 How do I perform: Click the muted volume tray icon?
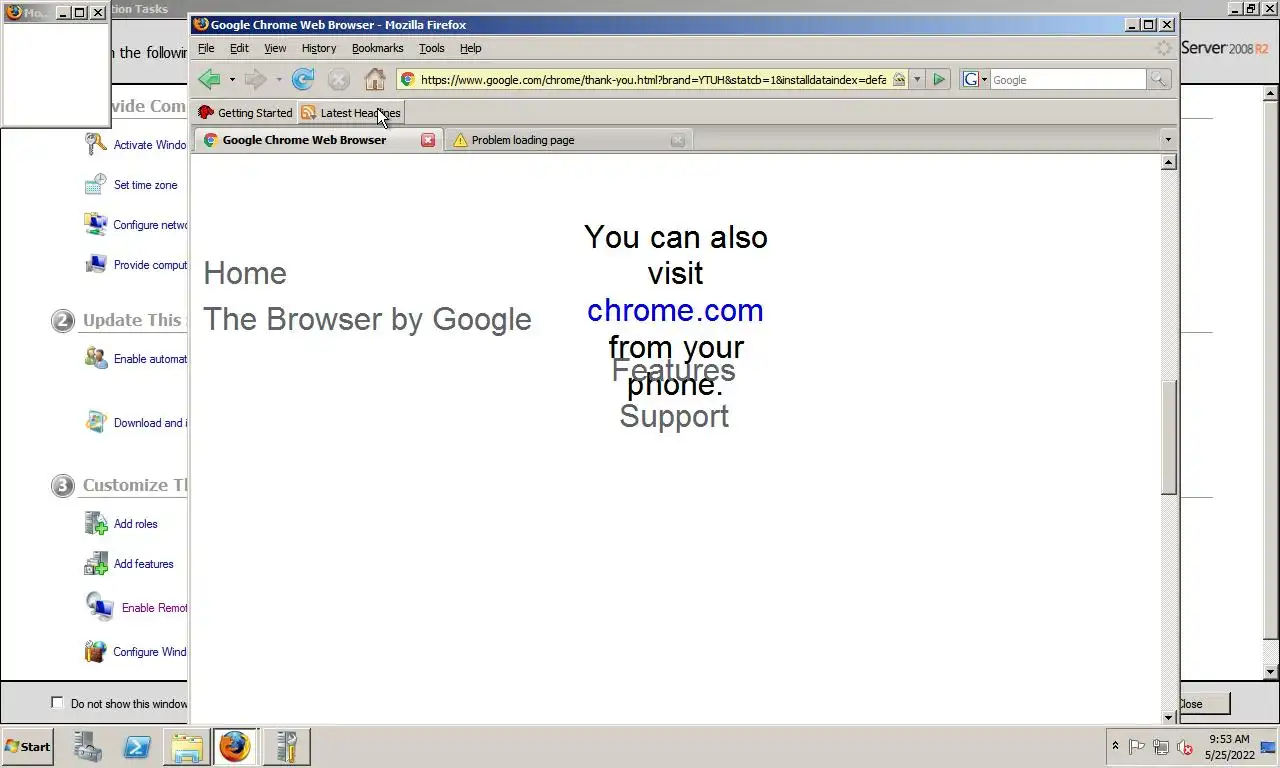[1184, 747]
